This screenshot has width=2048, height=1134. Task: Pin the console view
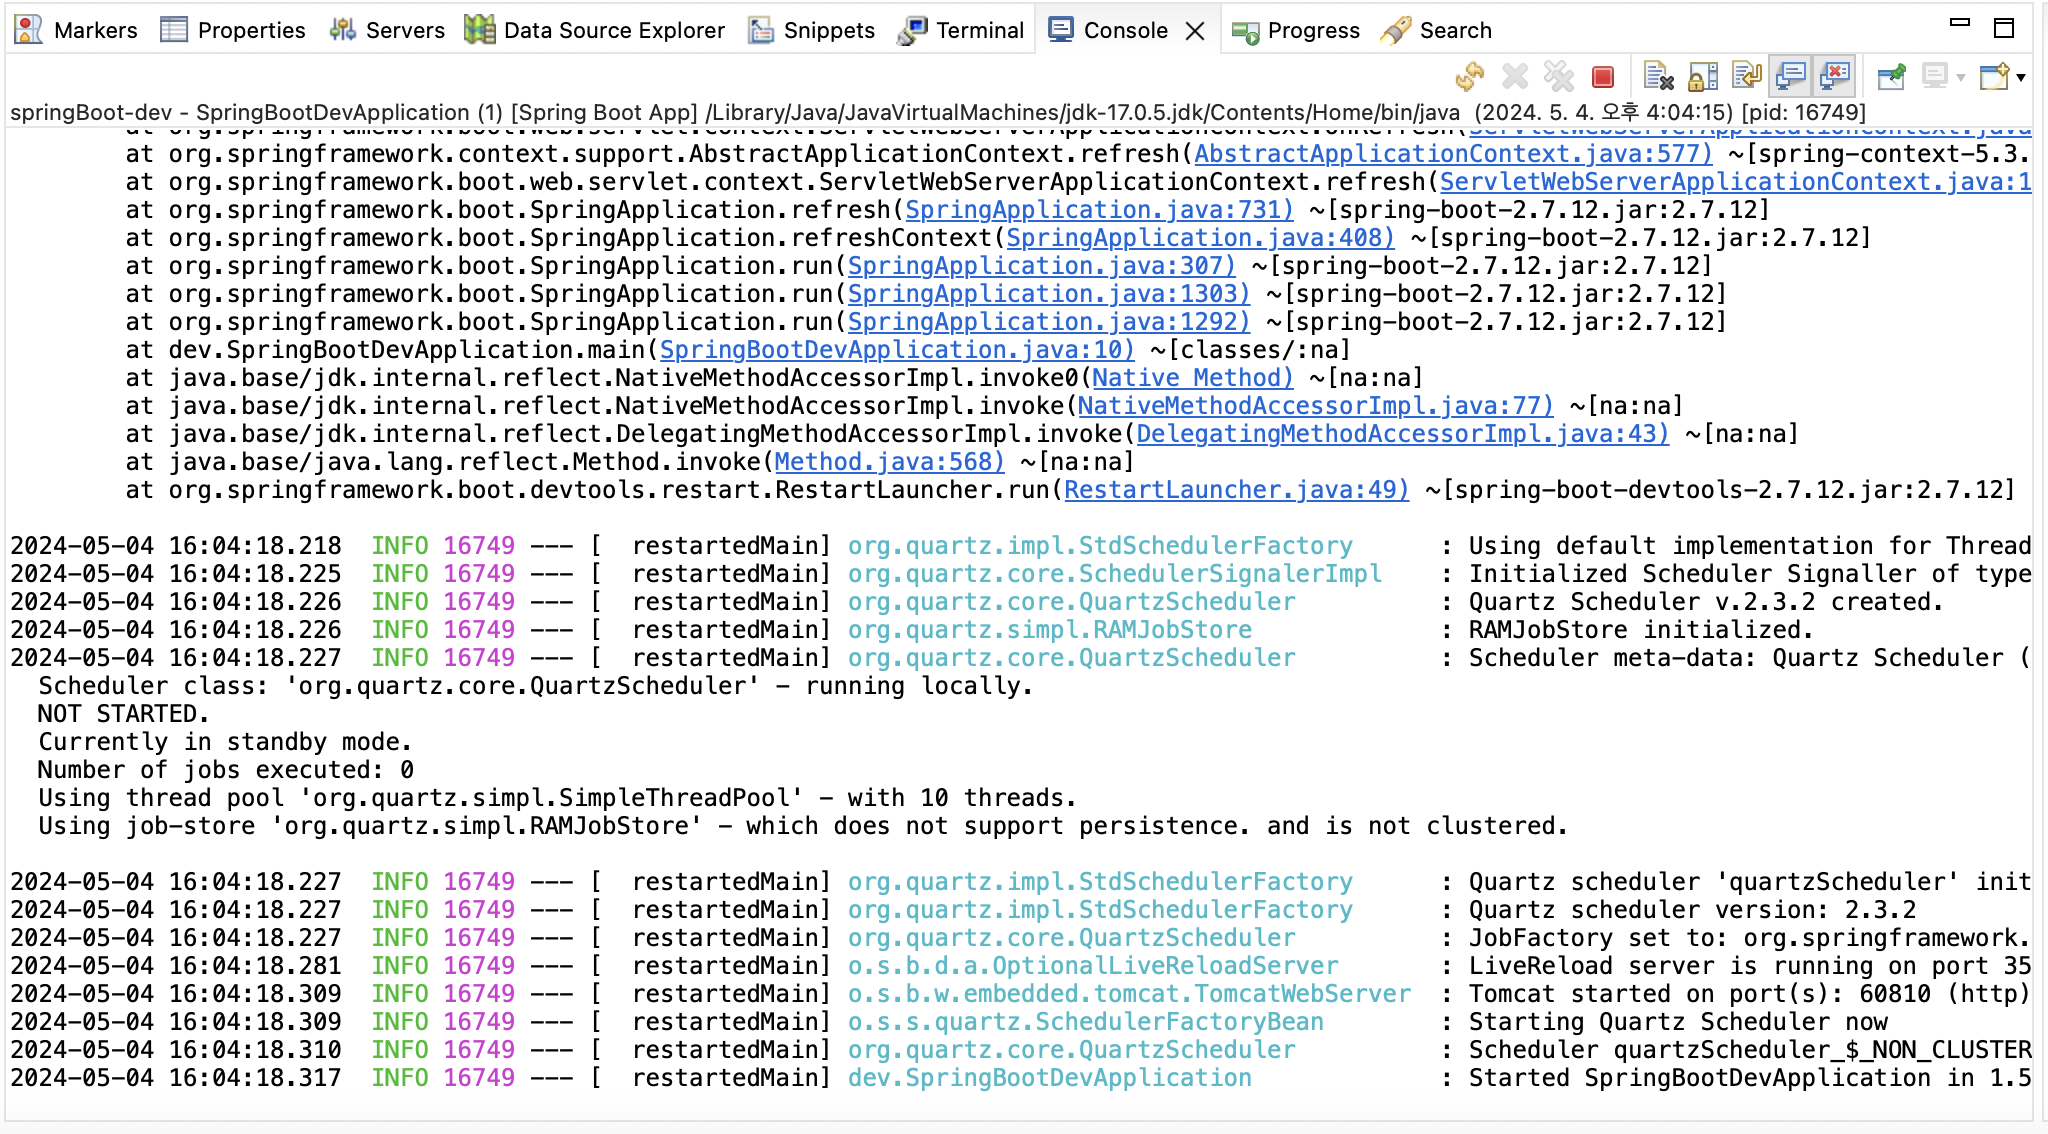click(1891, 76)
